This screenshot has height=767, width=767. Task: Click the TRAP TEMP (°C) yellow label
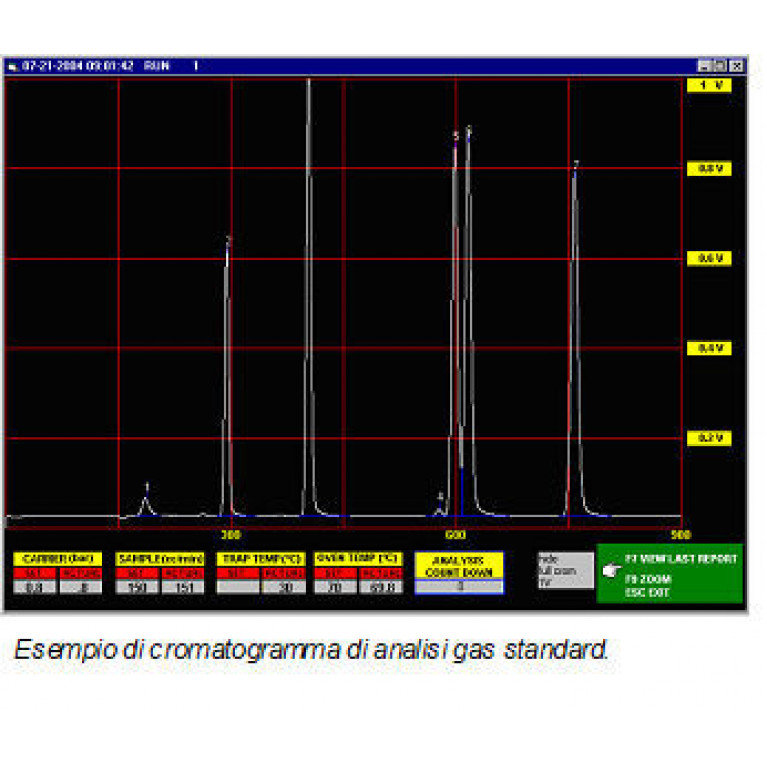click(x=261, y=559)
